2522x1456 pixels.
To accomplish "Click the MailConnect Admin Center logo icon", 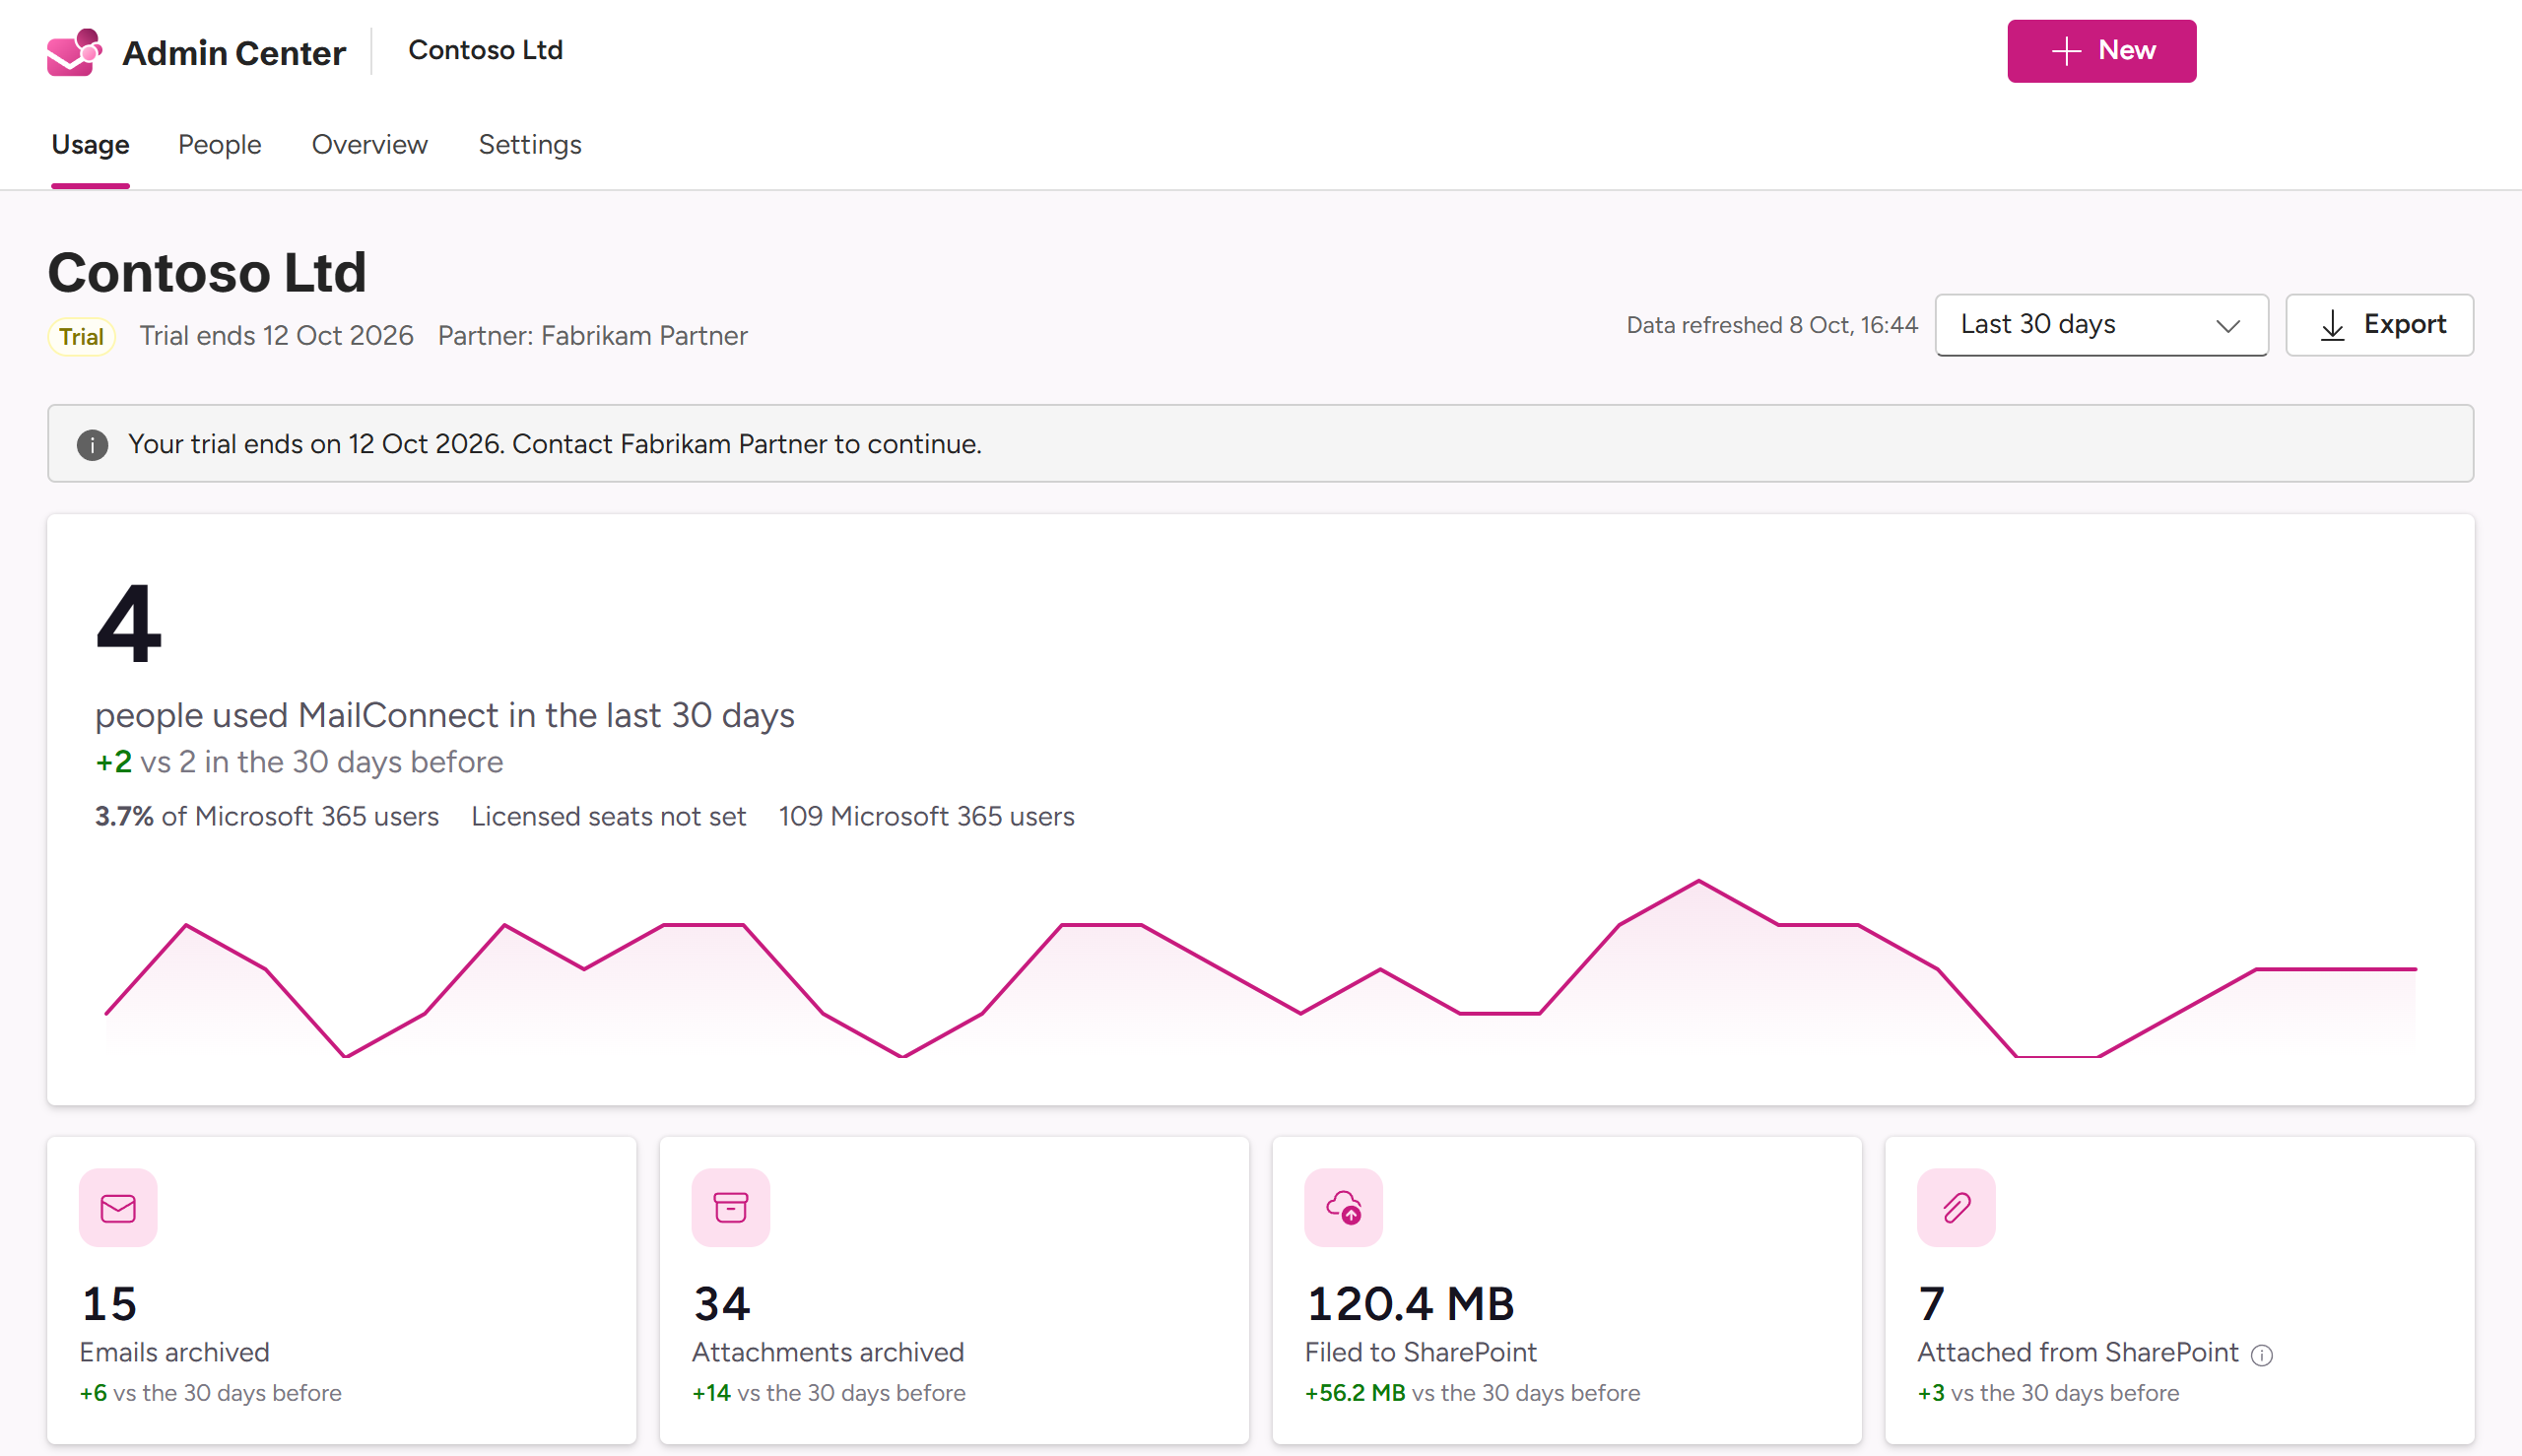I will point(74,52).
